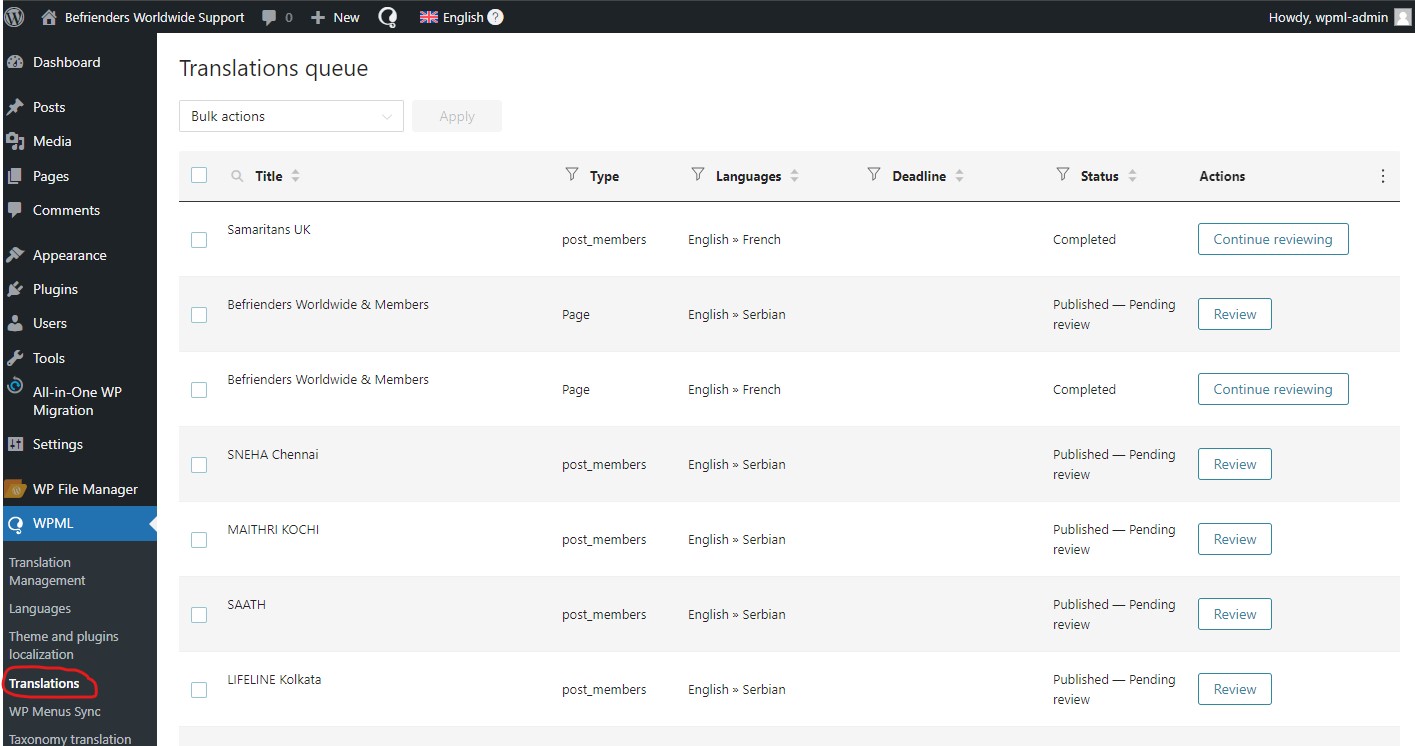Click the disabled Apply button
Viewport: 1415px width, 746px height.
(x=457, y=116)
